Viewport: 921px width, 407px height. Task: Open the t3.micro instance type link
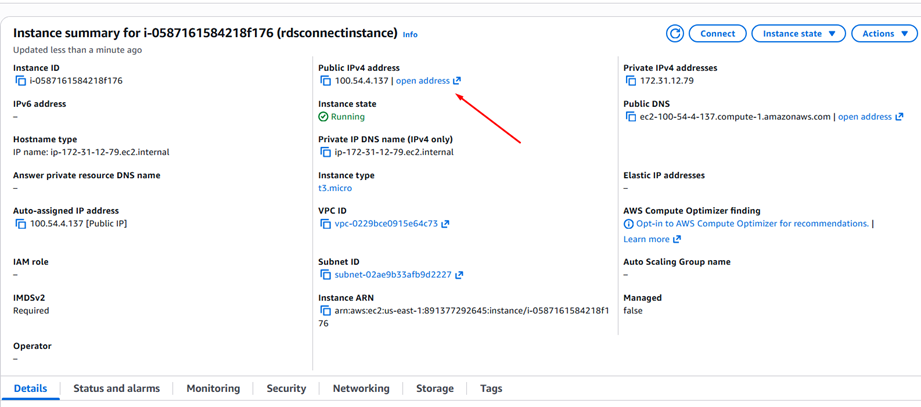point(335,188)
